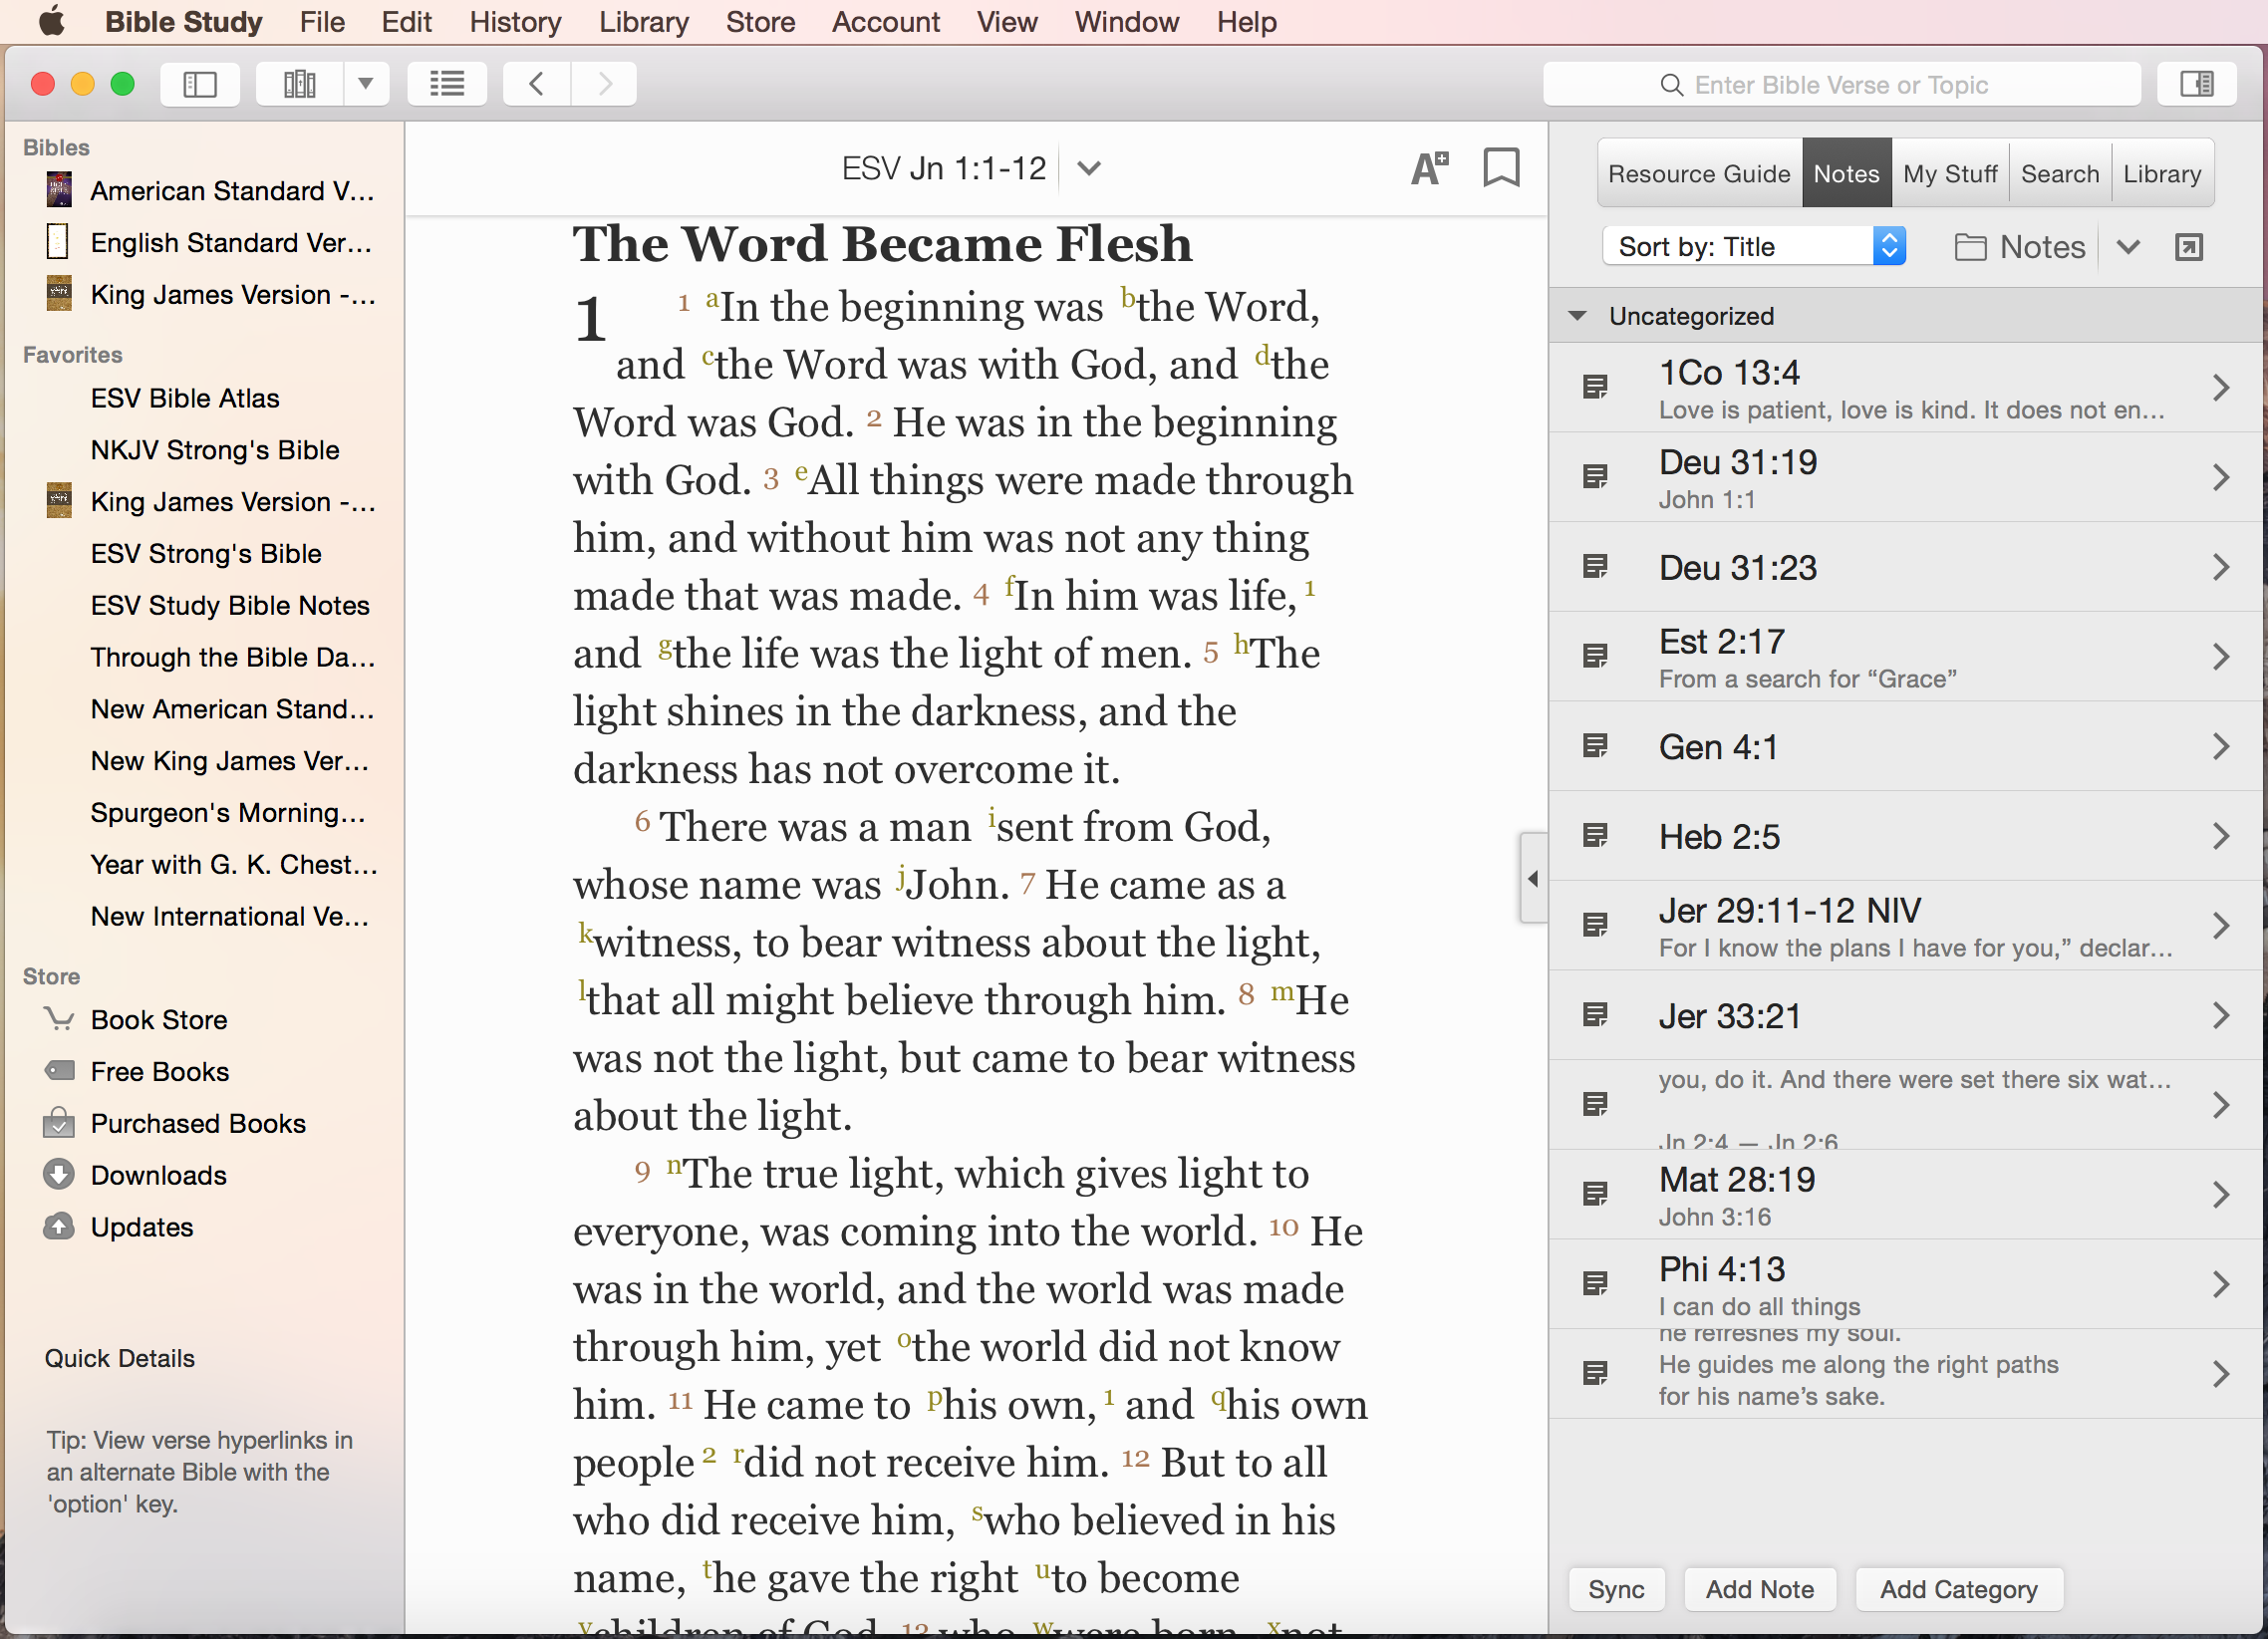2268x1639 pixels.
Task: Collapse side panel with the divider arrow
Action: tap(1533, 879)
